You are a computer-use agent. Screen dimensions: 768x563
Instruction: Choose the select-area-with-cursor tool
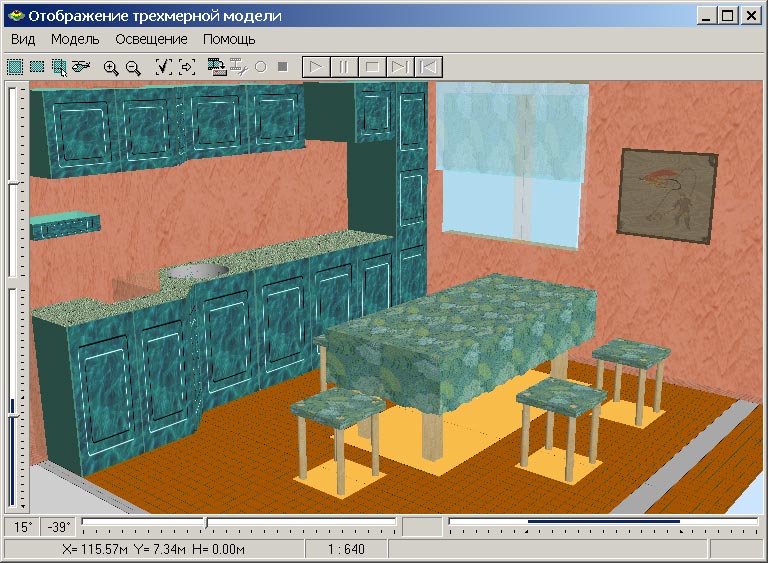coord(60,68)
